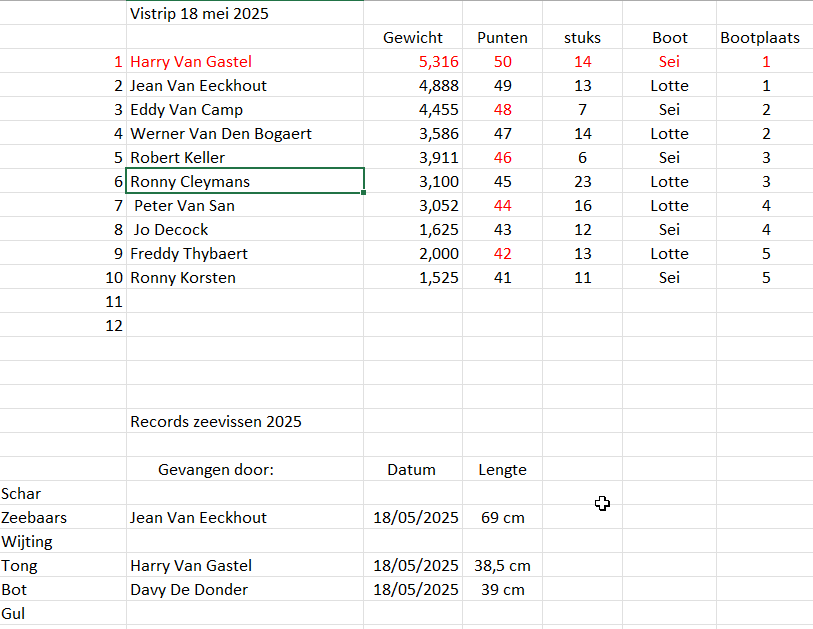Viewport: 813px width, 629px height.
Task: Select the empty cell beside row 11
Action: coord(245,301)
